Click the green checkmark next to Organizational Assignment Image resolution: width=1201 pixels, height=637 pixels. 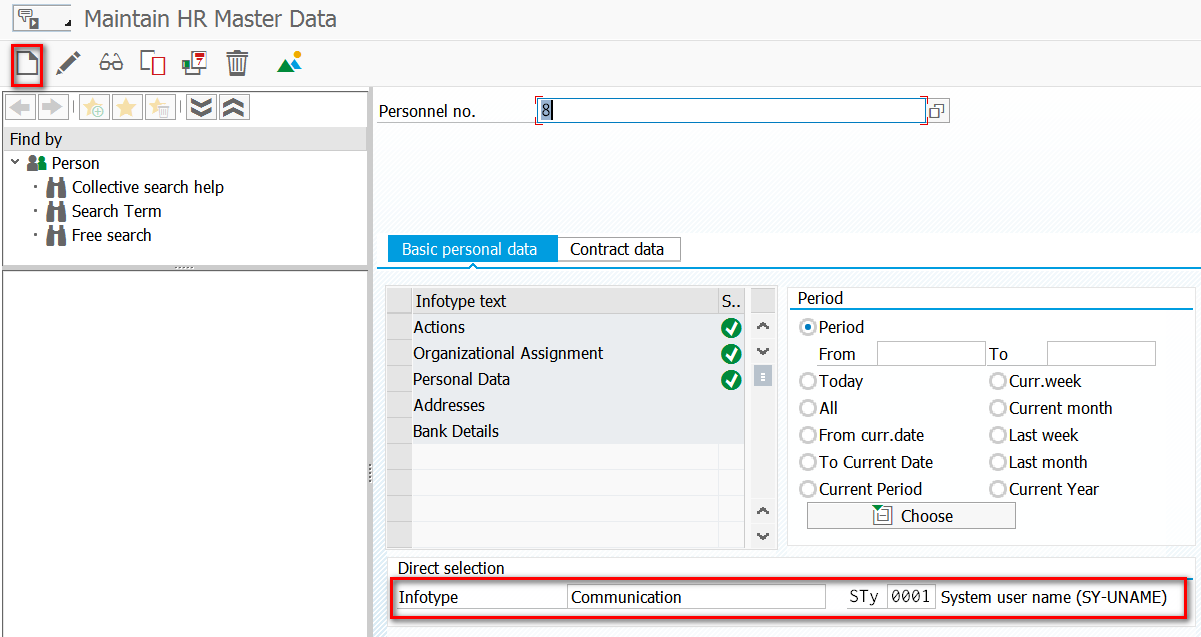731,354
